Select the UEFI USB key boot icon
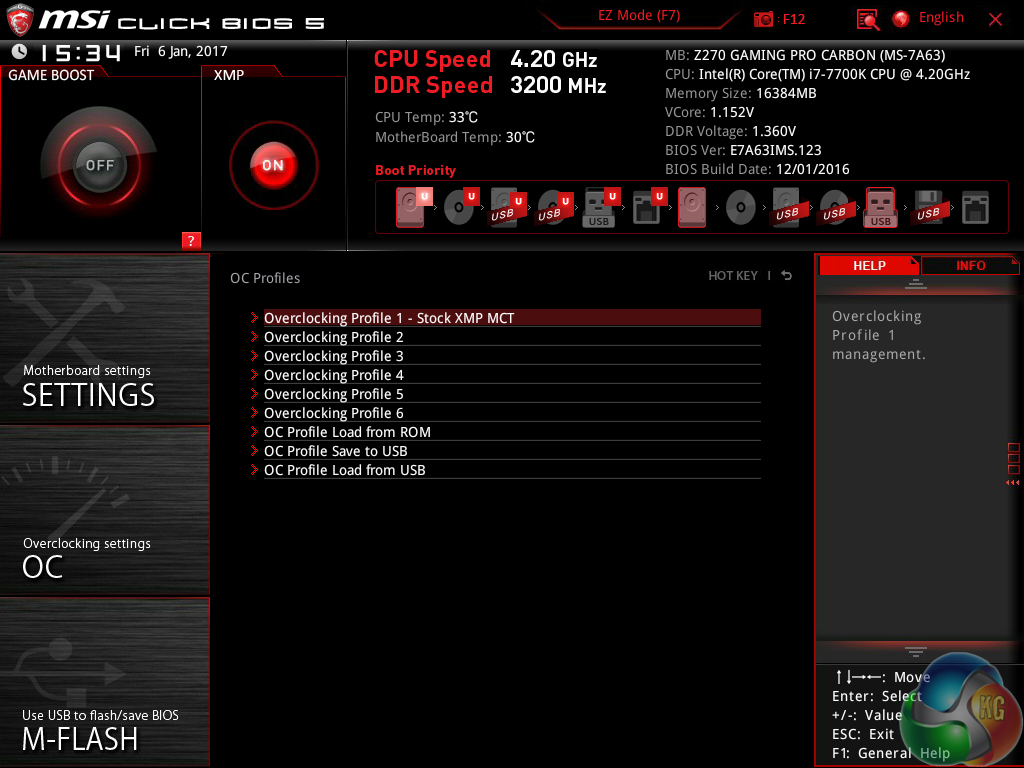This screenshot has height=768, width=1024. pyautogui.click(x=600, y=208)
